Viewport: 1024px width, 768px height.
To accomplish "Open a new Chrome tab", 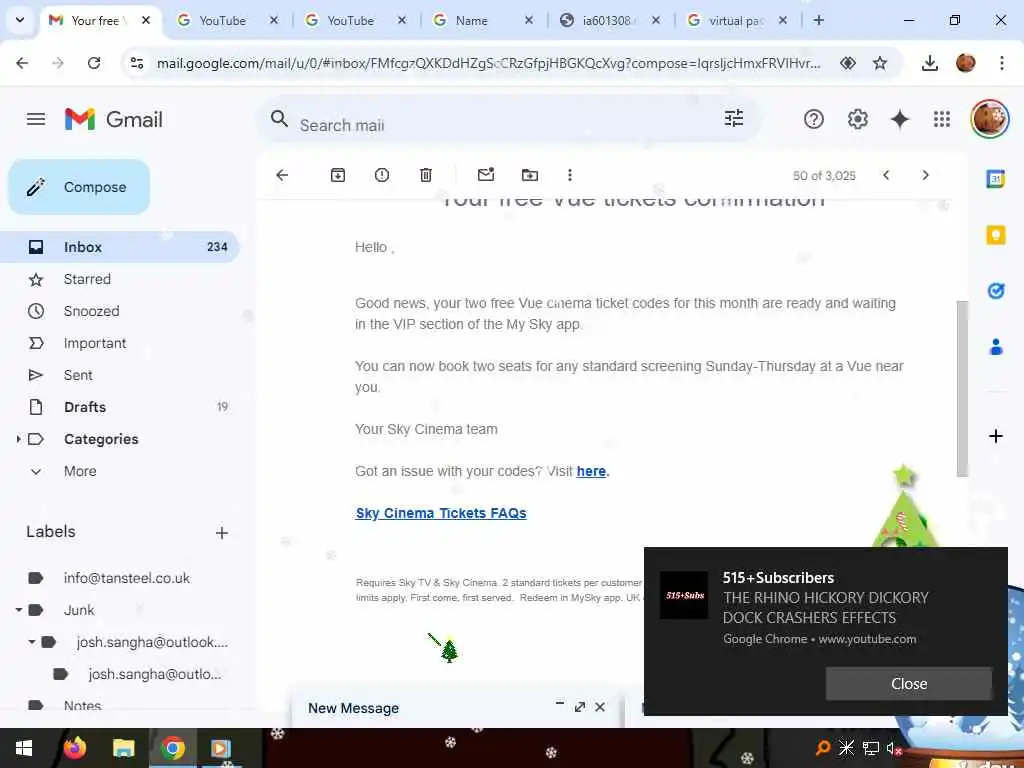I will (x=818, y=20).
